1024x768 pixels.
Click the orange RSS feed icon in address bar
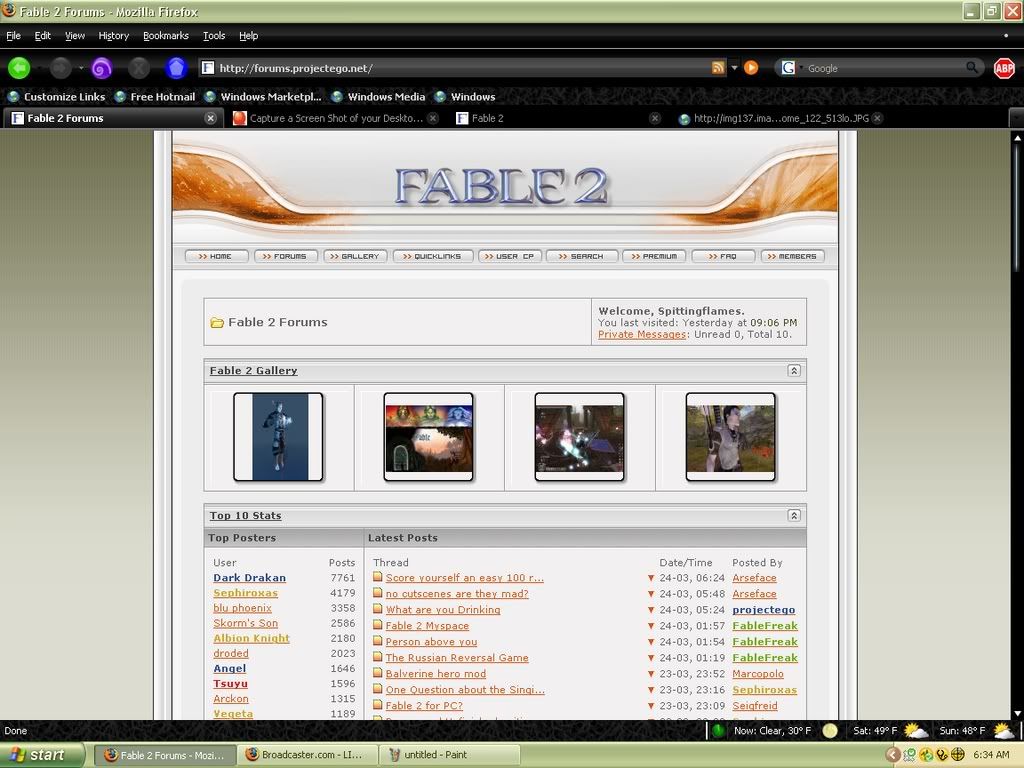pos(718,68)
